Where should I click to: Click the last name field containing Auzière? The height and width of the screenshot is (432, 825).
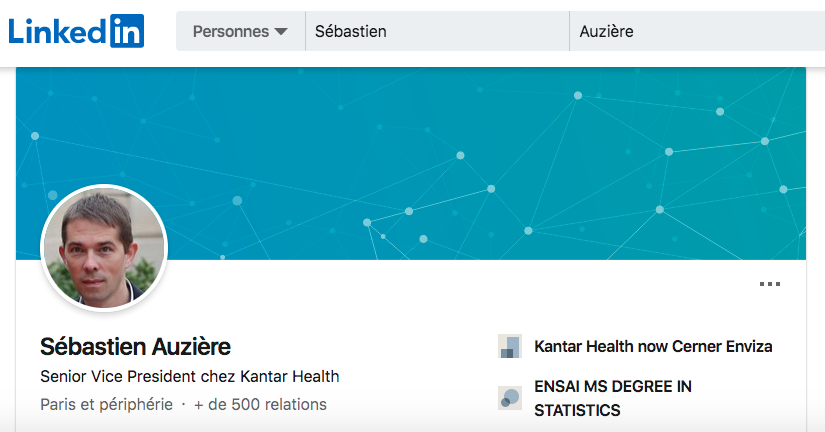click(697, 31)
